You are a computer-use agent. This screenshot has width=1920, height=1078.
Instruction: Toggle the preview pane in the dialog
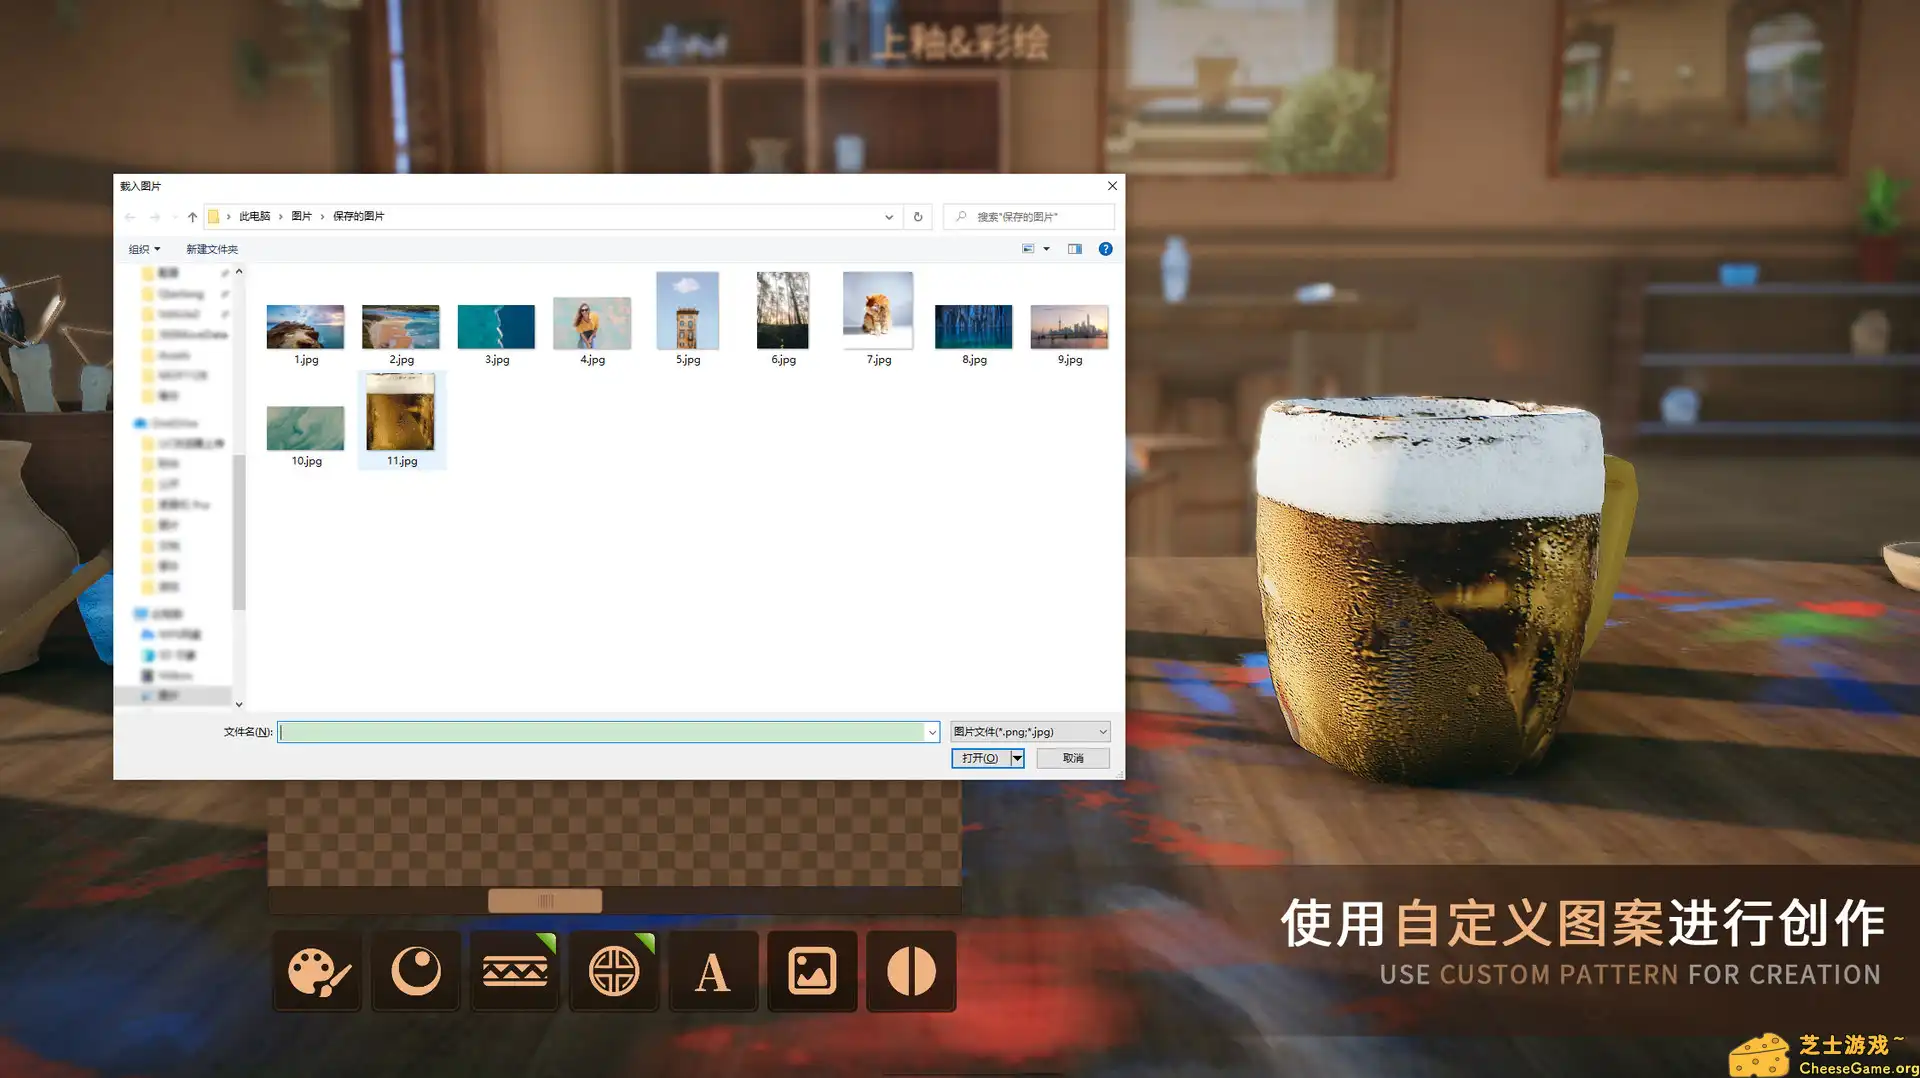(1074, 248)
